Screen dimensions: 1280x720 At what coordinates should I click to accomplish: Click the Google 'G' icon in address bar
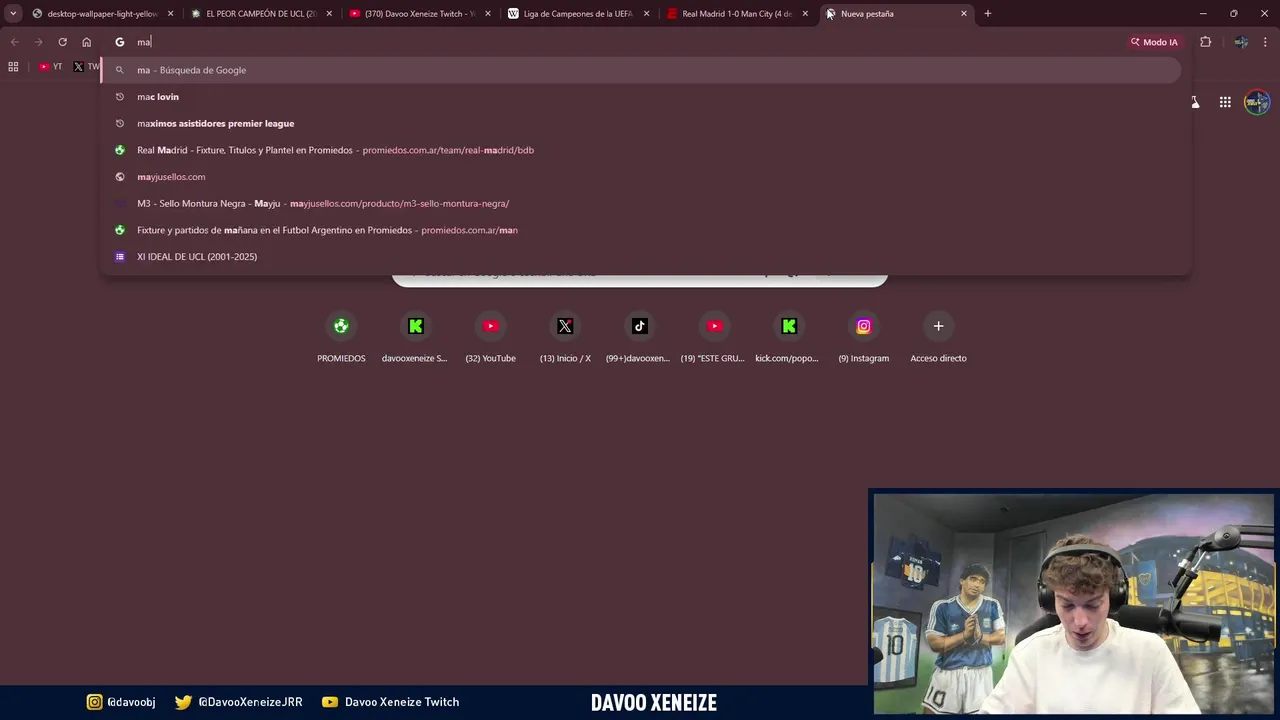click(x=120, y=42)
